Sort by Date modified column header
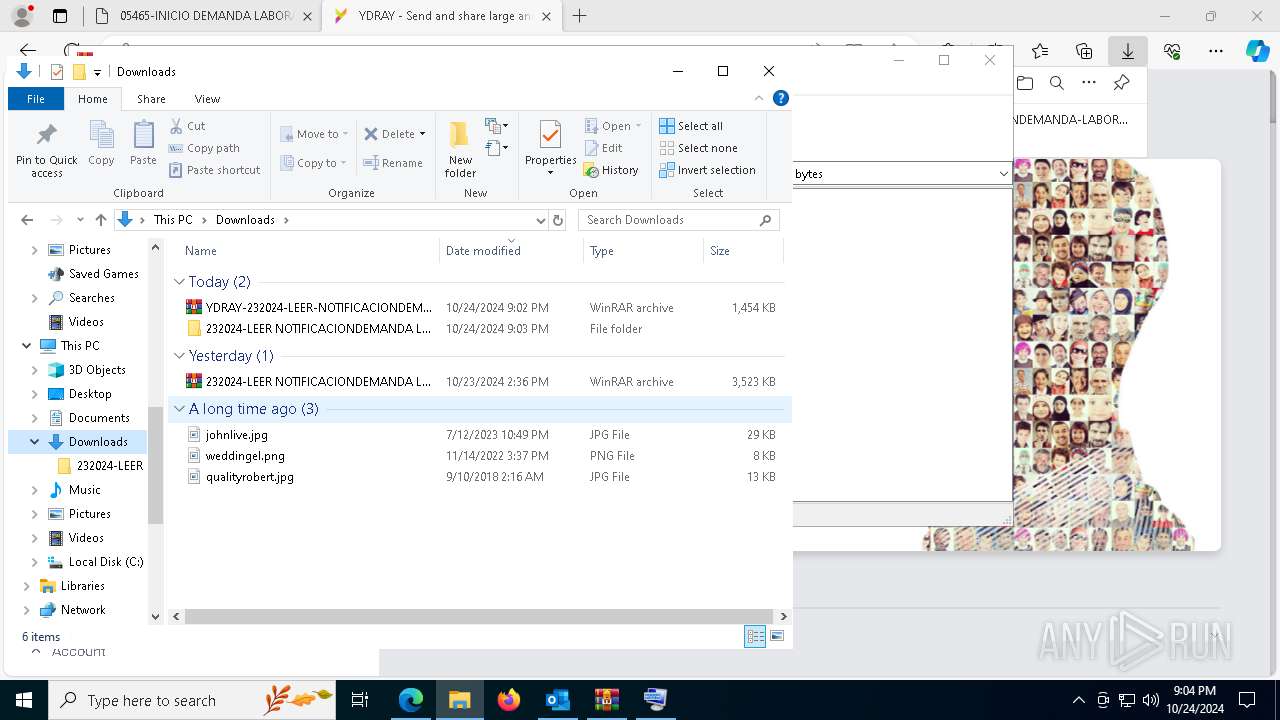 pyautogui.click(x=511, y=251)
